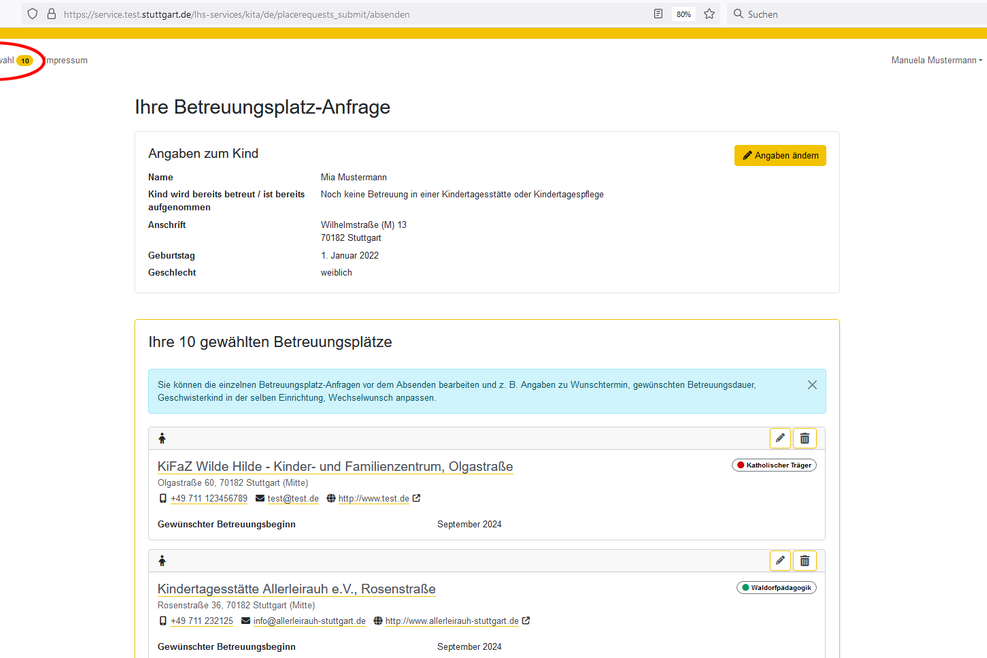Image resolution: width=987 pixels, height=658 pixels.
Task: Call phone number +49 711 123456789
Action: [x=208, y=498]
